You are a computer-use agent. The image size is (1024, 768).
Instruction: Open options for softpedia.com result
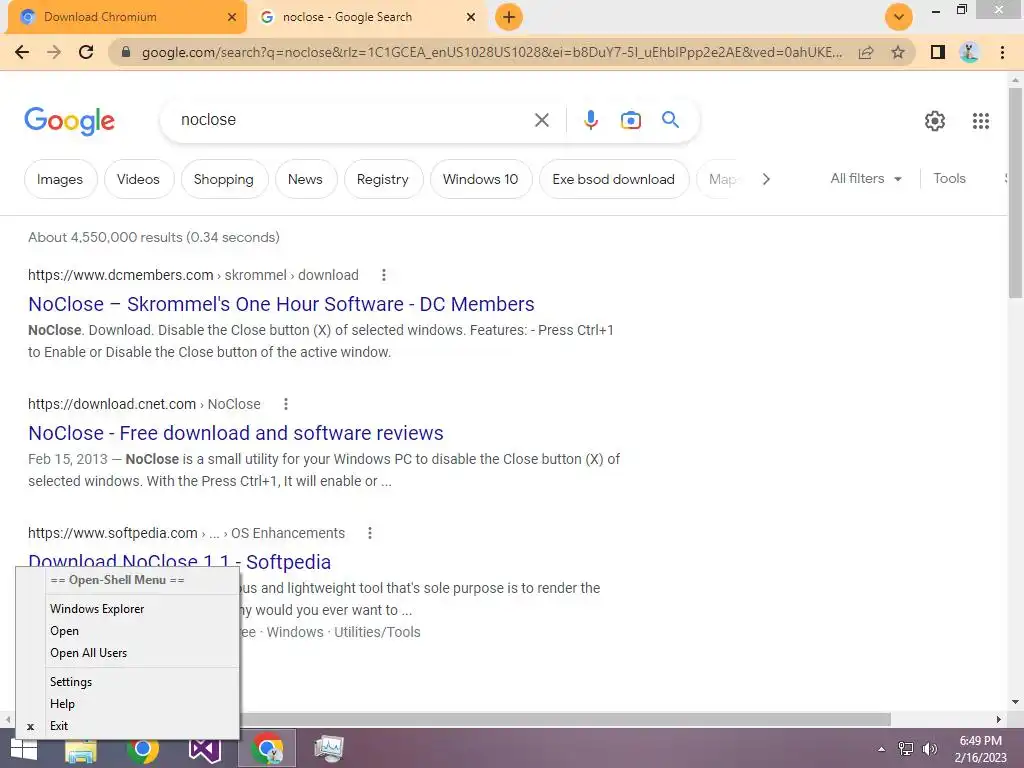[x=370, y=533]
